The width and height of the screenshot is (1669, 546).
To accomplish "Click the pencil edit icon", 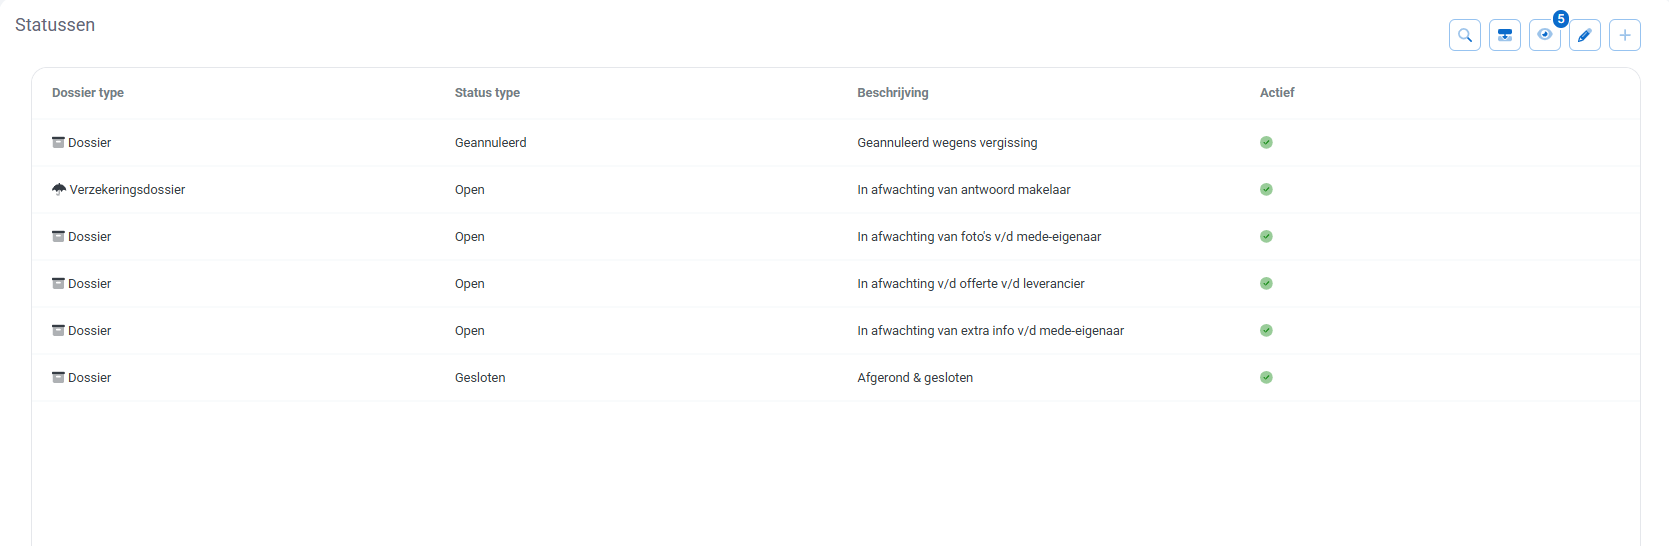I will (x=1584, y=35).
